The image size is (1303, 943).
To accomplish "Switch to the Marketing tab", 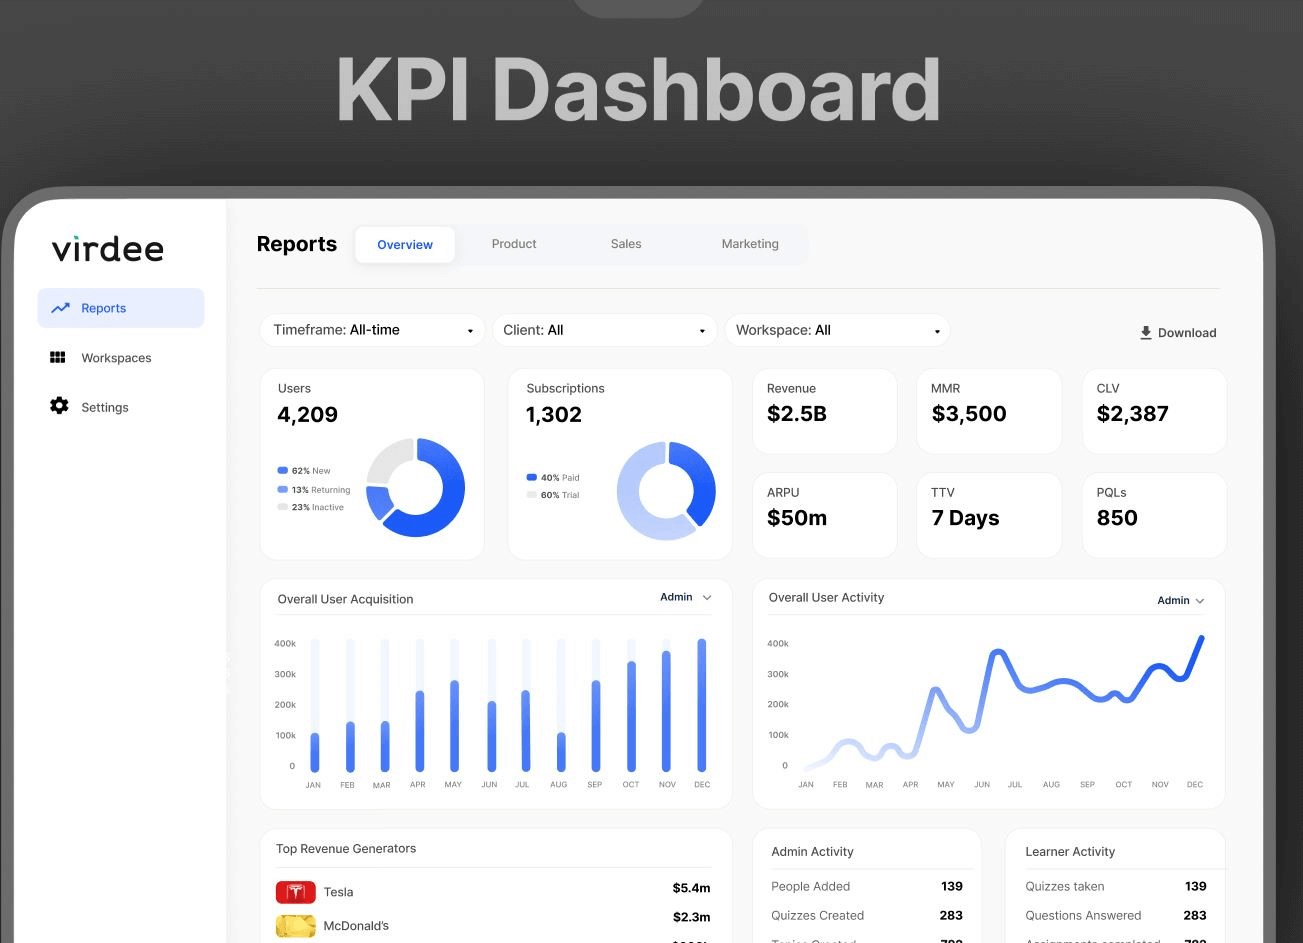I will click(x=750, y=244).
